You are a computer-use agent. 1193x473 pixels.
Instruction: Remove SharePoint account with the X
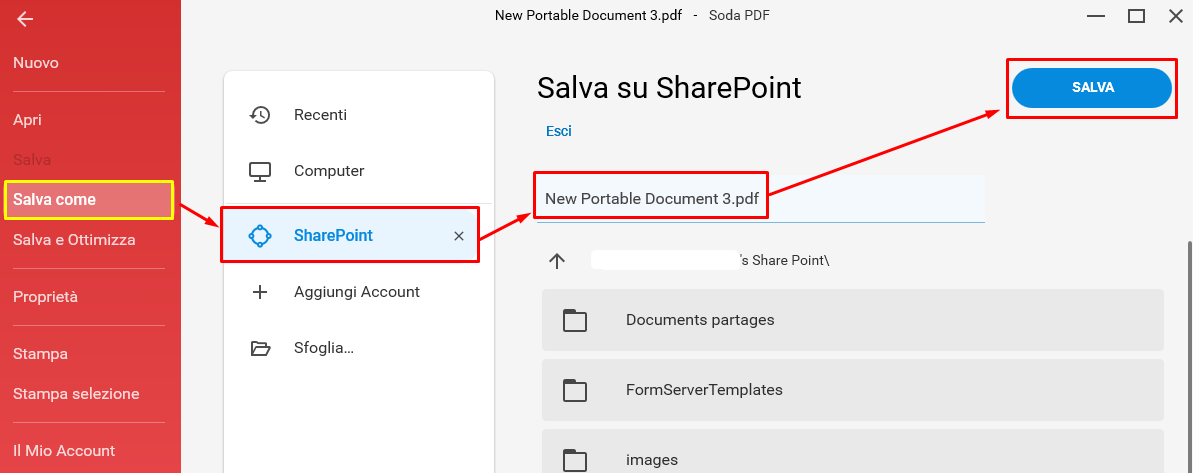(459, 236)
